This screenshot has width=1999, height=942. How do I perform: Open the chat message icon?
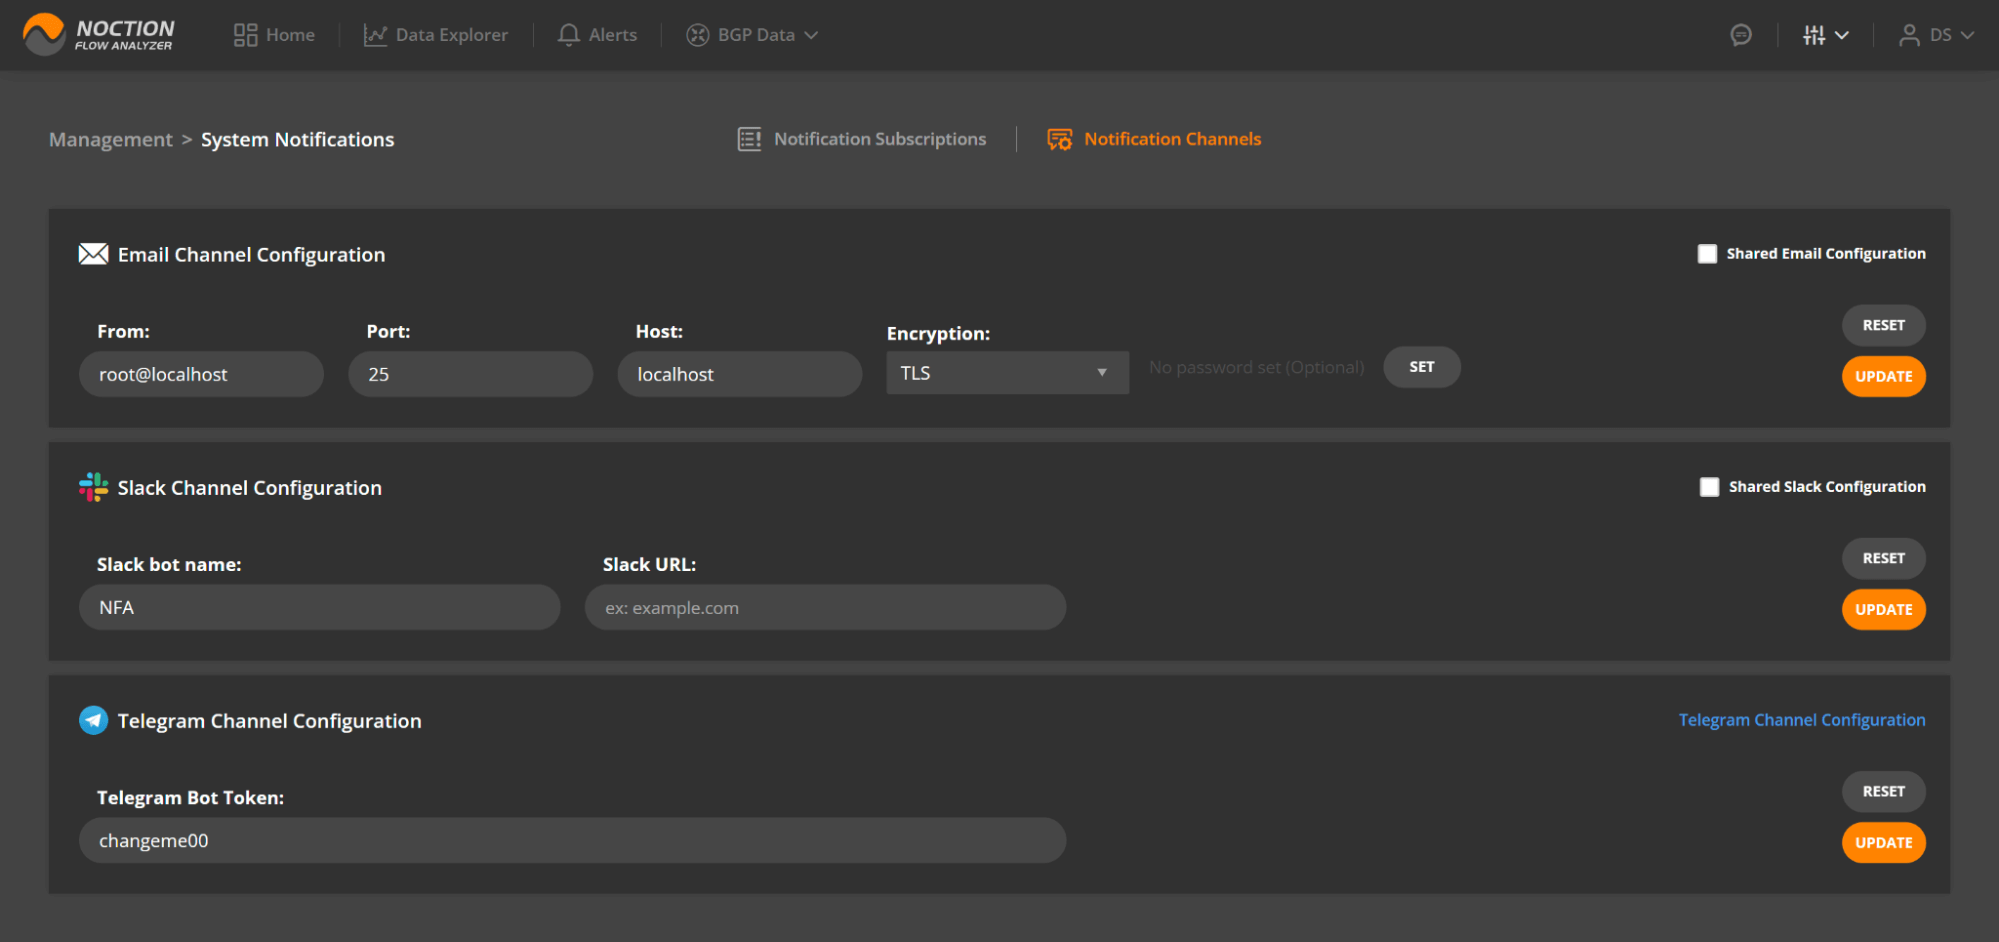tap(1741, 35)
